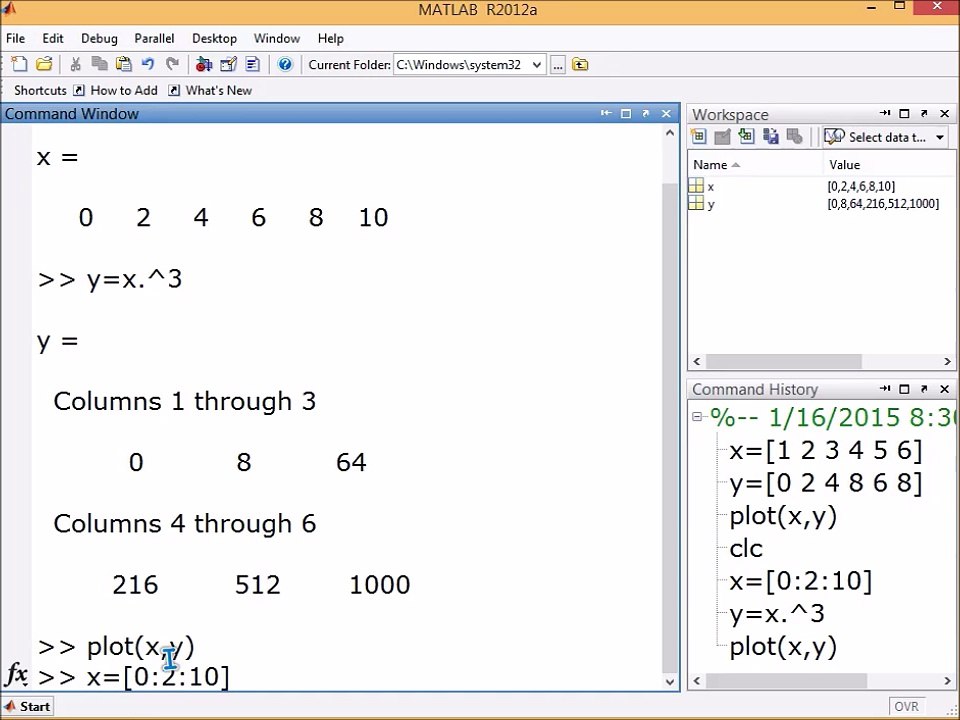The width and height of the screenshot is (960, 720).
Task: Select y=[0 2 4 8 6 8] in history
Action: (825, 483)
